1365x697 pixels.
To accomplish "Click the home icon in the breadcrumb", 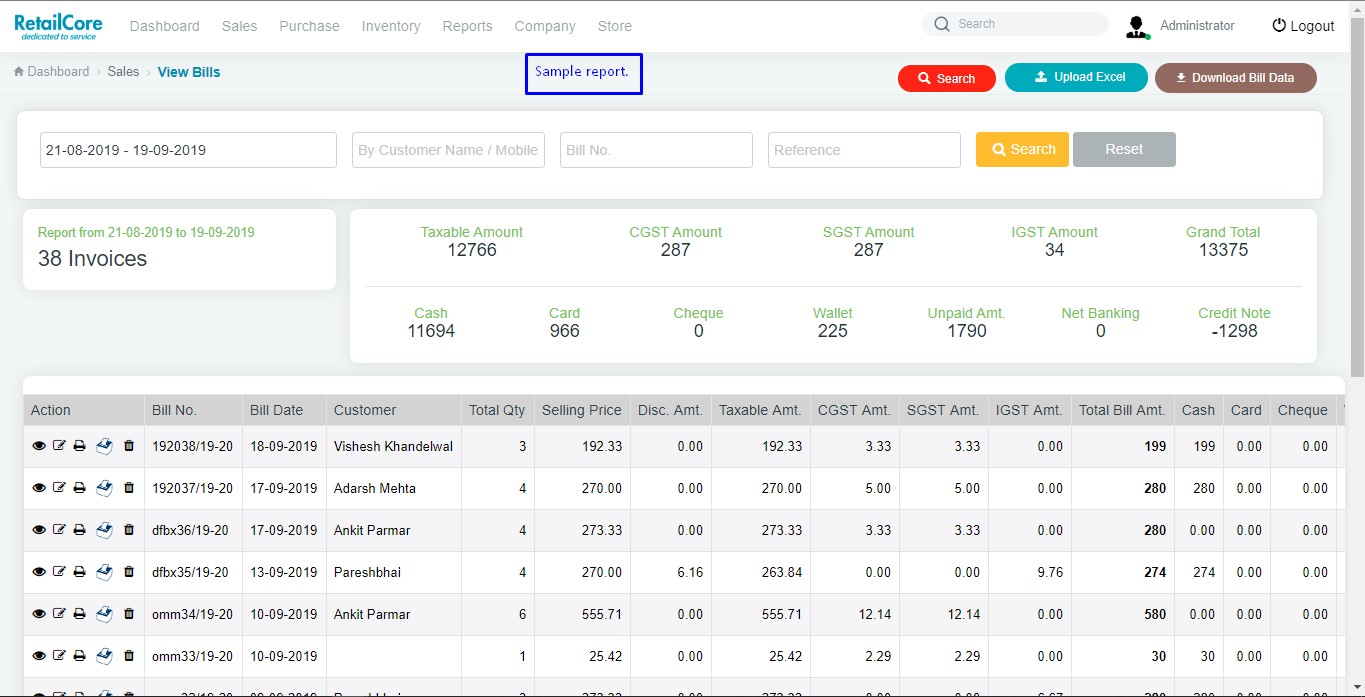I will tap(19, 72).
